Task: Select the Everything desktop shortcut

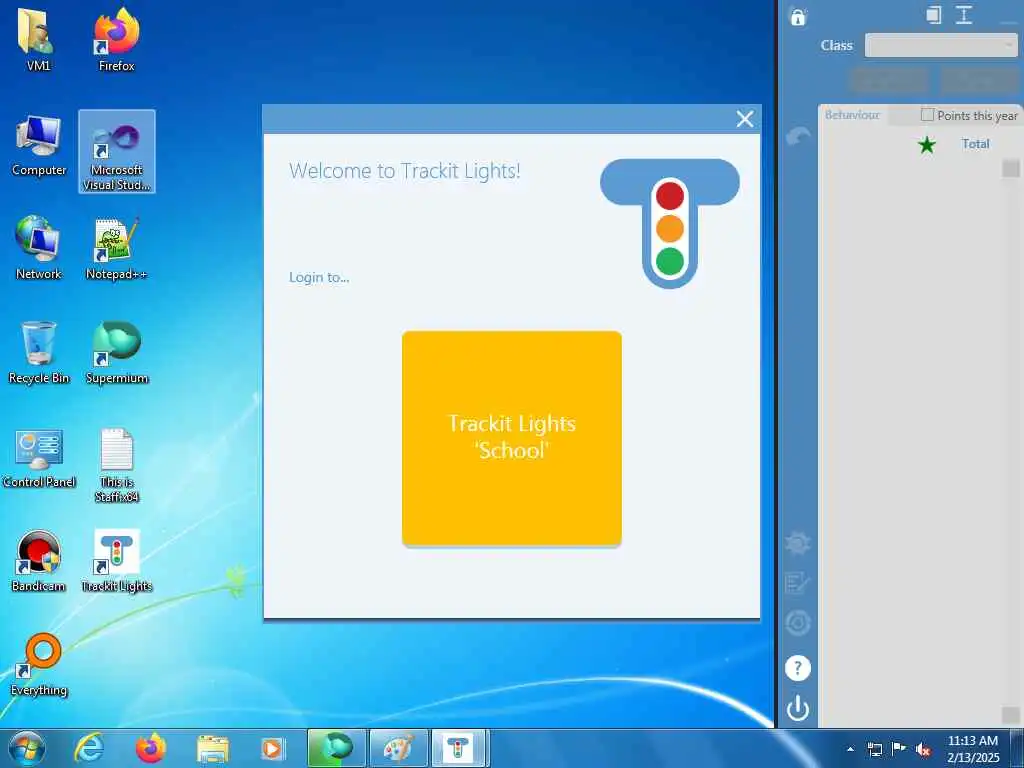Action: 39,664
